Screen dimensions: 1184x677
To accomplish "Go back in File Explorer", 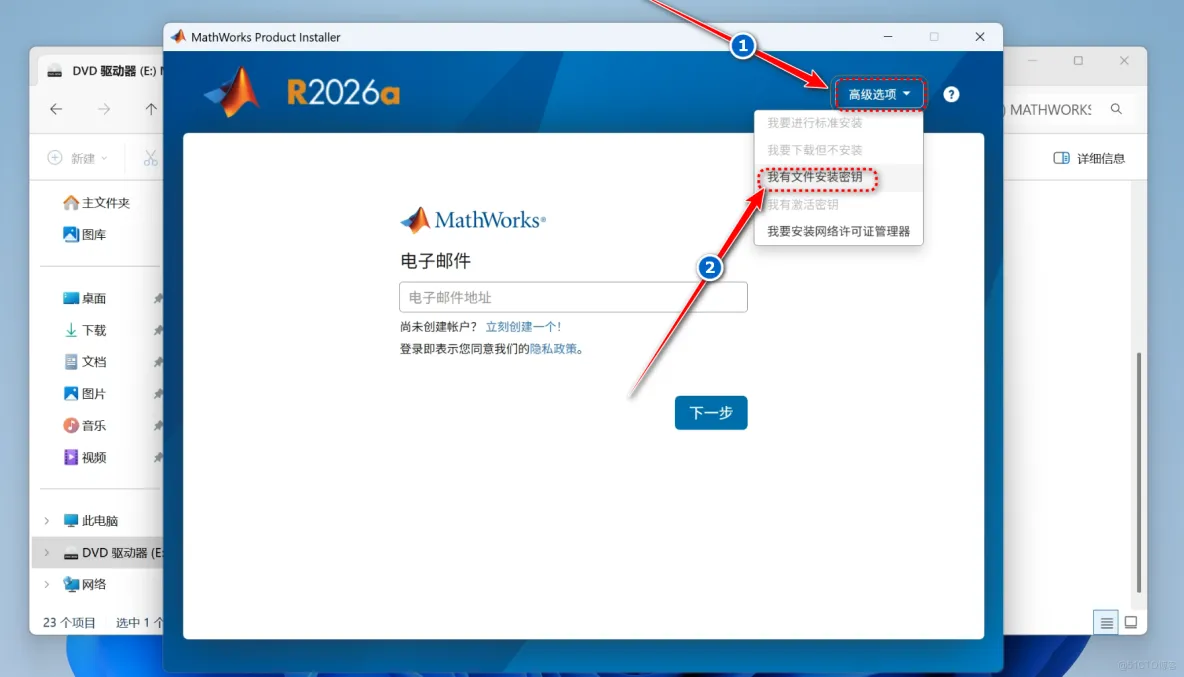I will click(x=56, y=109).
